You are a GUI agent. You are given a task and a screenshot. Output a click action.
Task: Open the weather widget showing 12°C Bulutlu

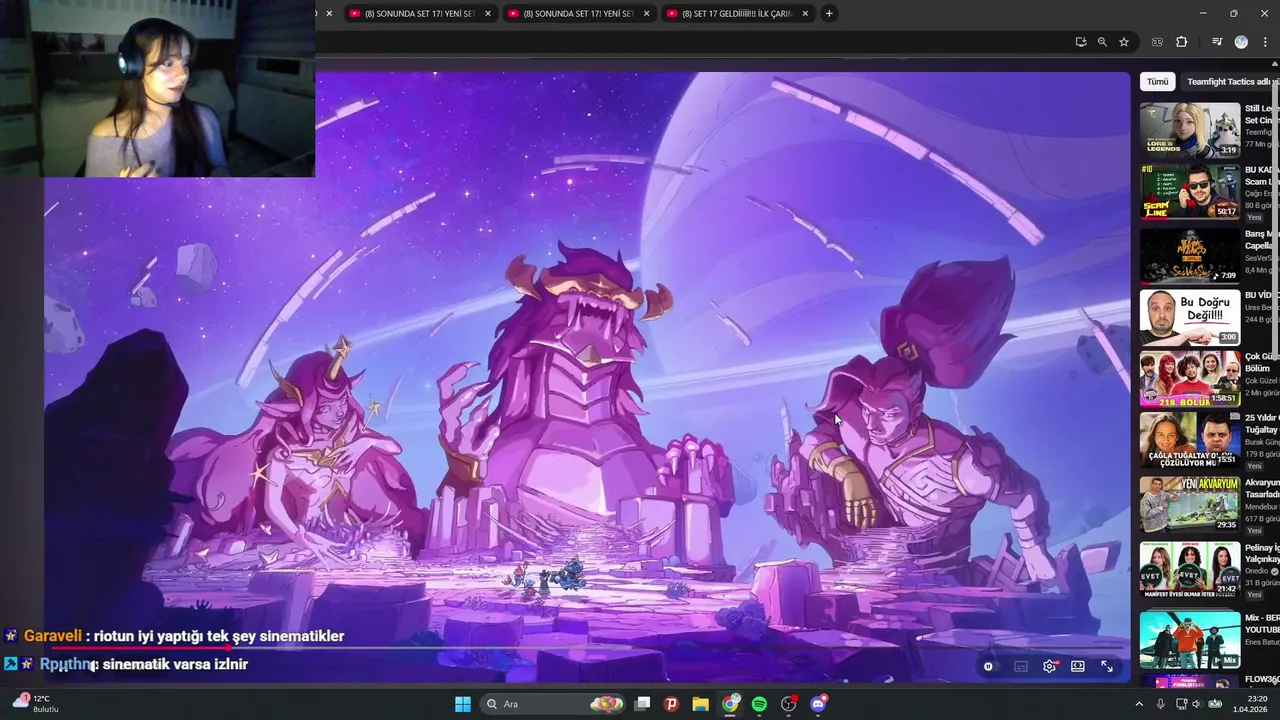point(36,703)
